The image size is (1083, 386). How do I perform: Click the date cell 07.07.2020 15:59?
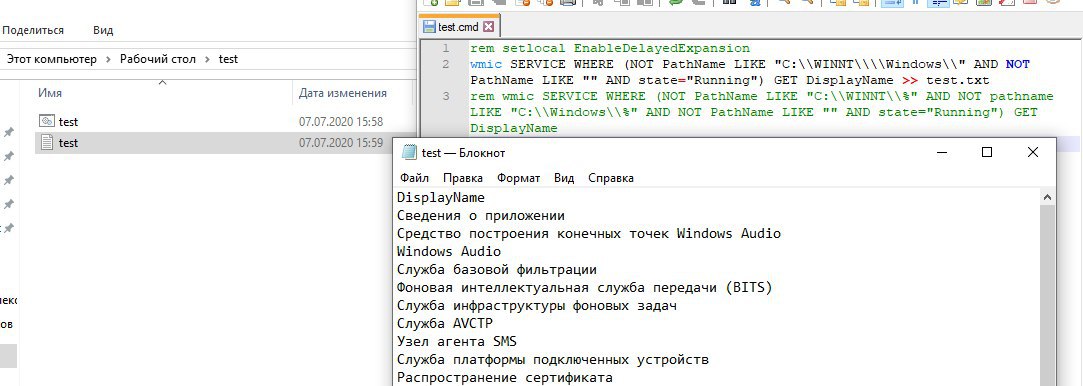[341, 143]
